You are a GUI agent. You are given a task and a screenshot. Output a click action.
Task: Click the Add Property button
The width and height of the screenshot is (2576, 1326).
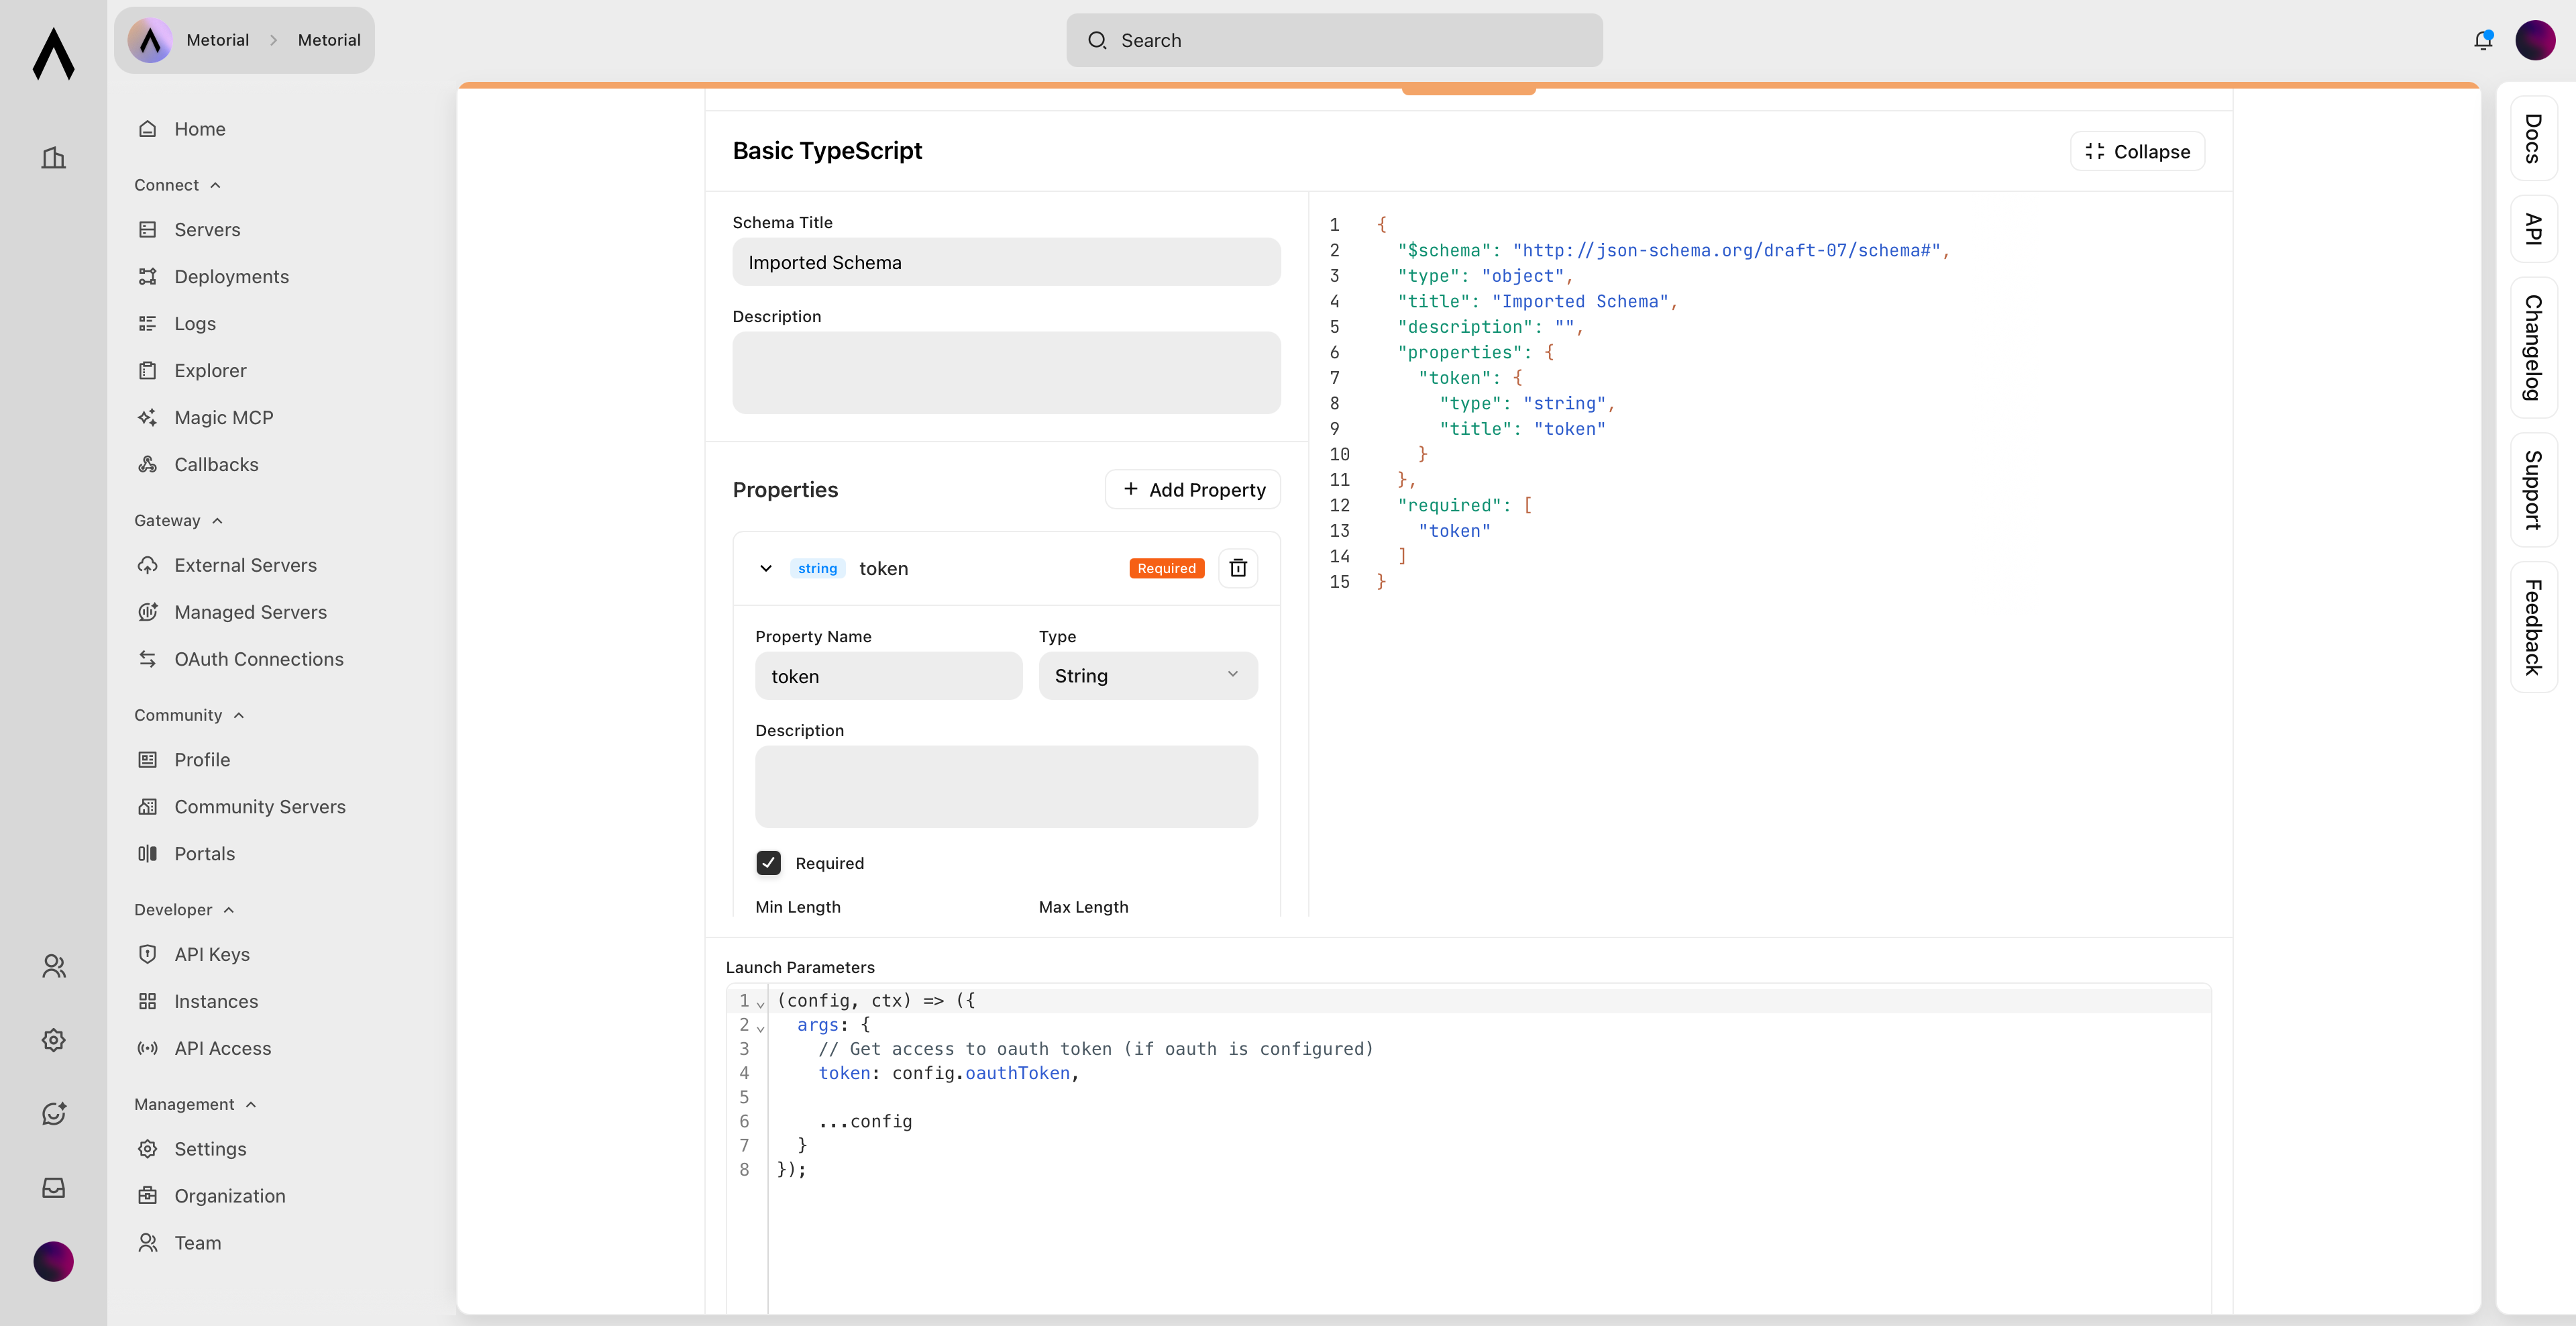(x=1193, y=489)
